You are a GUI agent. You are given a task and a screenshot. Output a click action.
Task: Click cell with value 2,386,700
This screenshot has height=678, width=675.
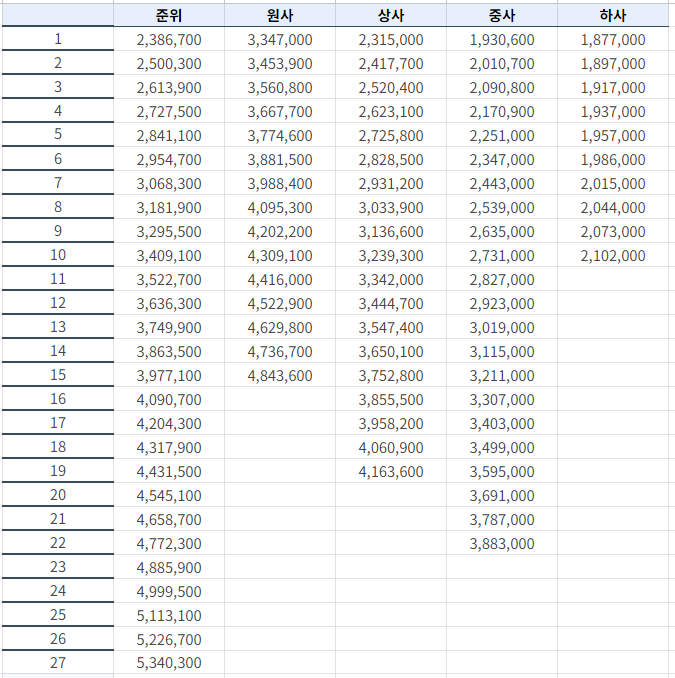coord(169,40)
